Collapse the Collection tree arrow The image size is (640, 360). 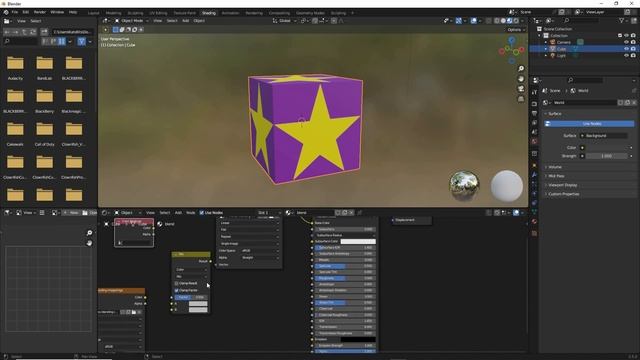(x=539, y=36)
